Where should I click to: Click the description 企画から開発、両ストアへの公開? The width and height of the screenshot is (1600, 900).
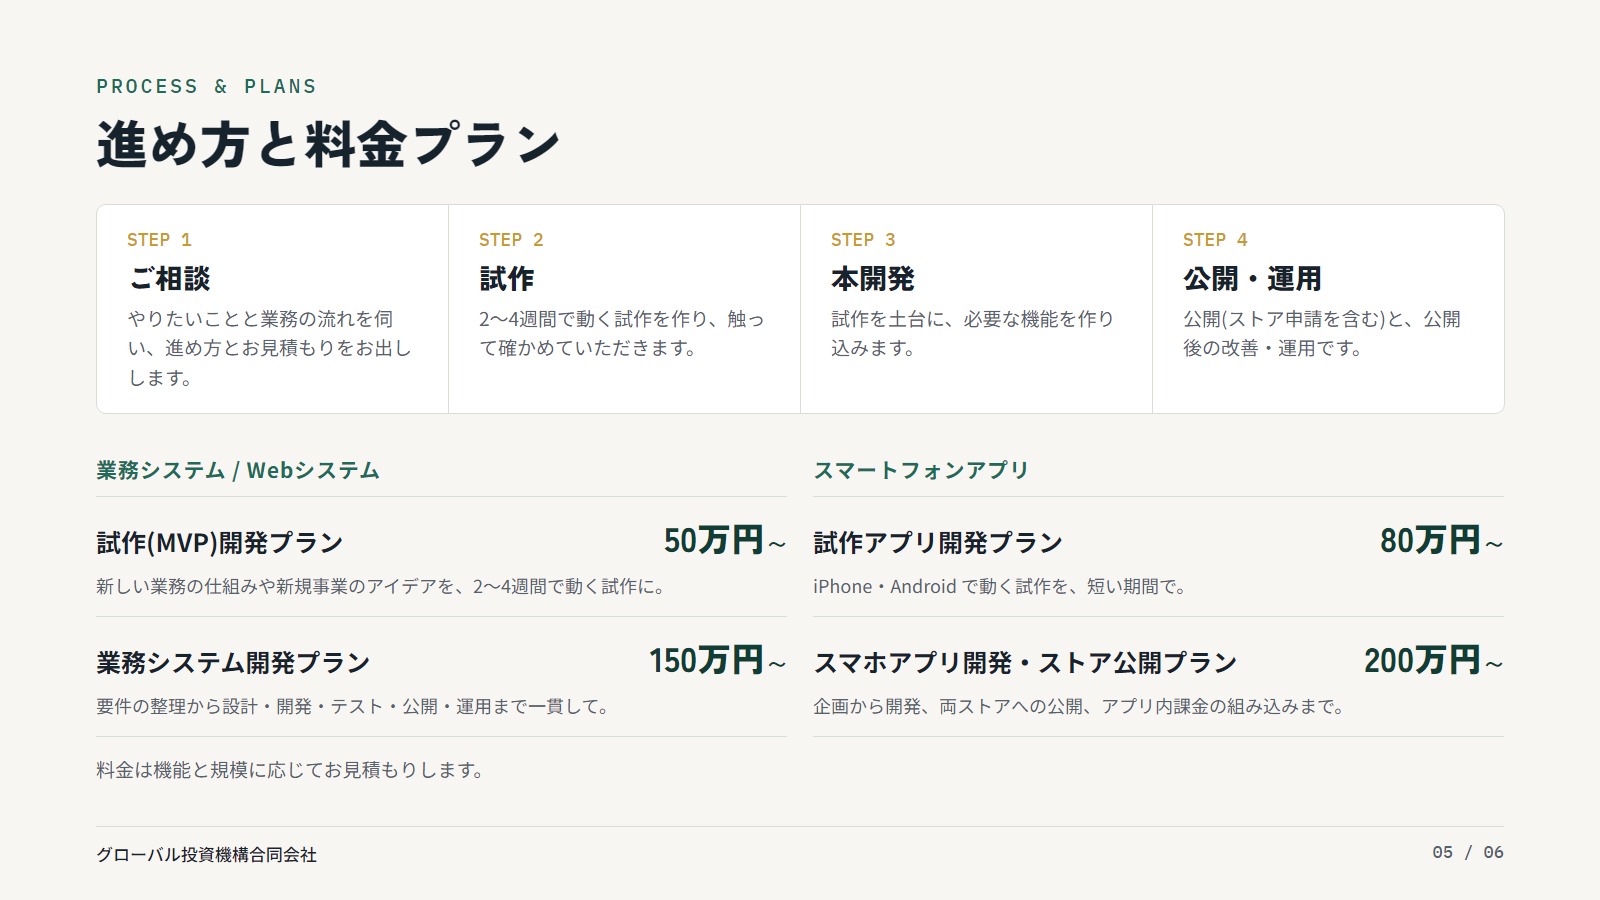pyautogui.click(x=1079, y=707)
